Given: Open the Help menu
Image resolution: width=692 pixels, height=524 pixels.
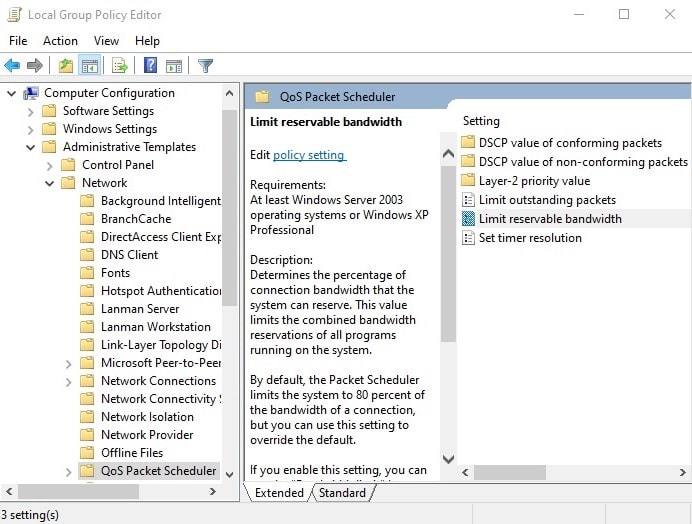Looking at the screenshot, I should 147,41.
